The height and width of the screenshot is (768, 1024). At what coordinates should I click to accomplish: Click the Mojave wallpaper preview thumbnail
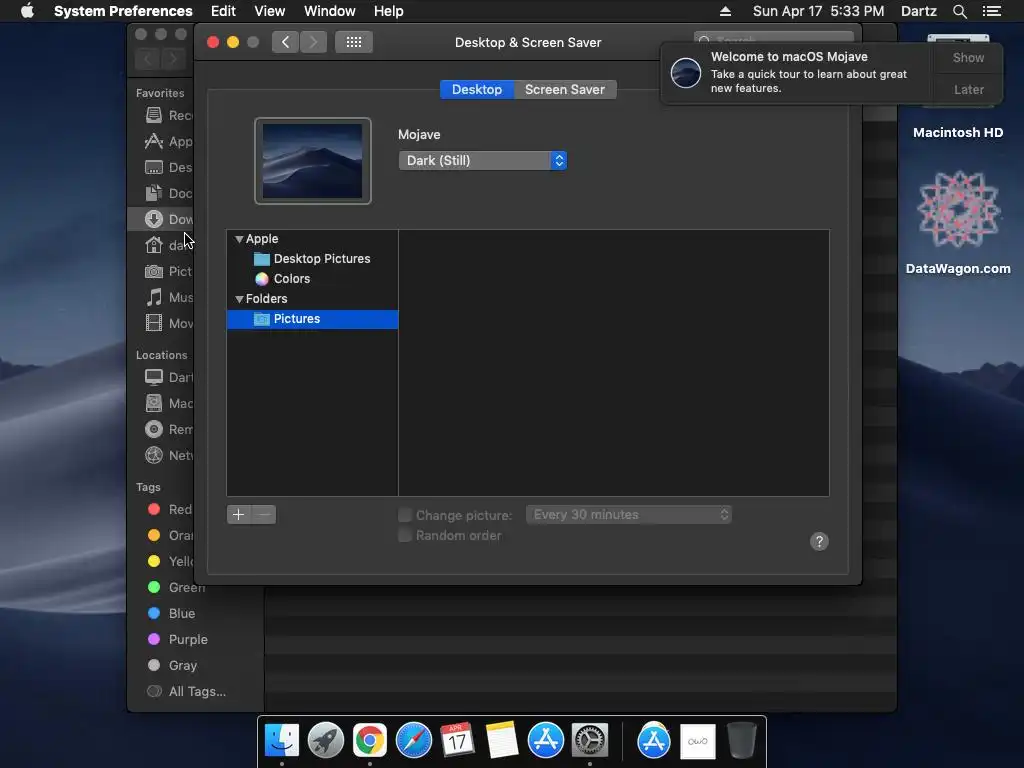(313, 161)
